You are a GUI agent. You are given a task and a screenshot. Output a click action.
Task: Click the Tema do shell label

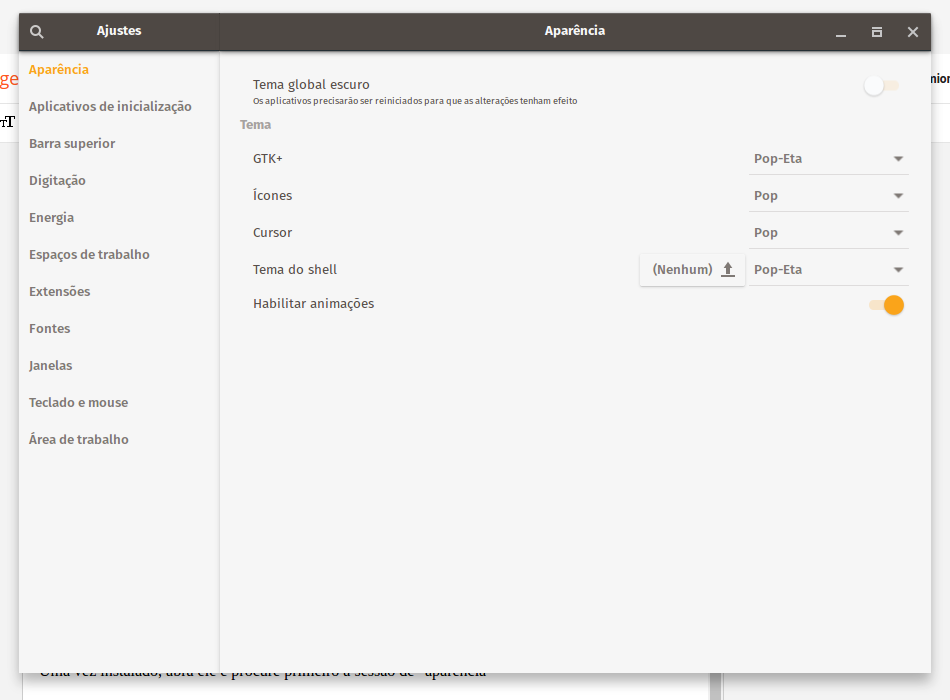point(295,270)
